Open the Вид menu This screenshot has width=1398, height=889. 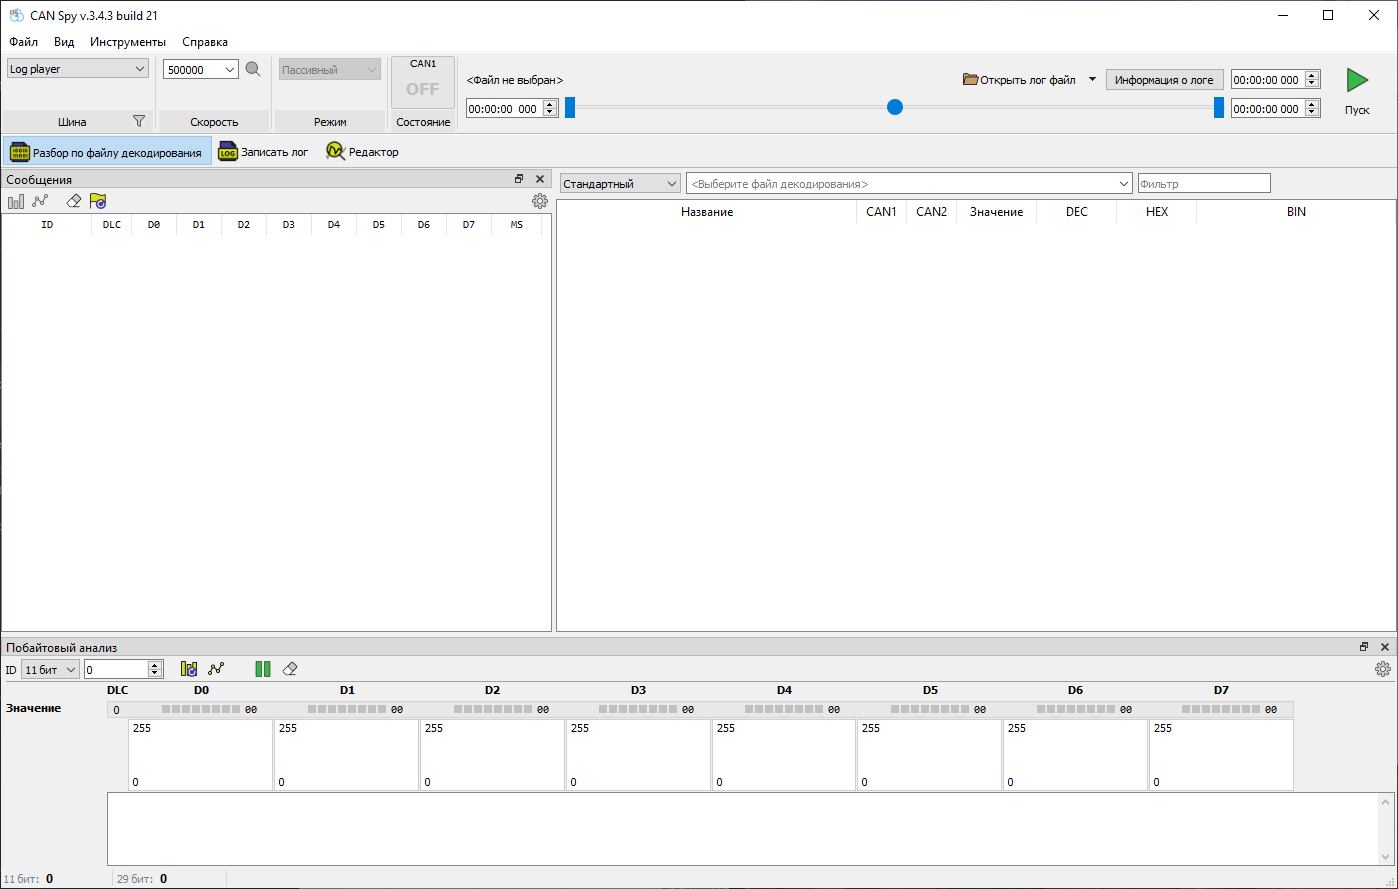(64, 42)
